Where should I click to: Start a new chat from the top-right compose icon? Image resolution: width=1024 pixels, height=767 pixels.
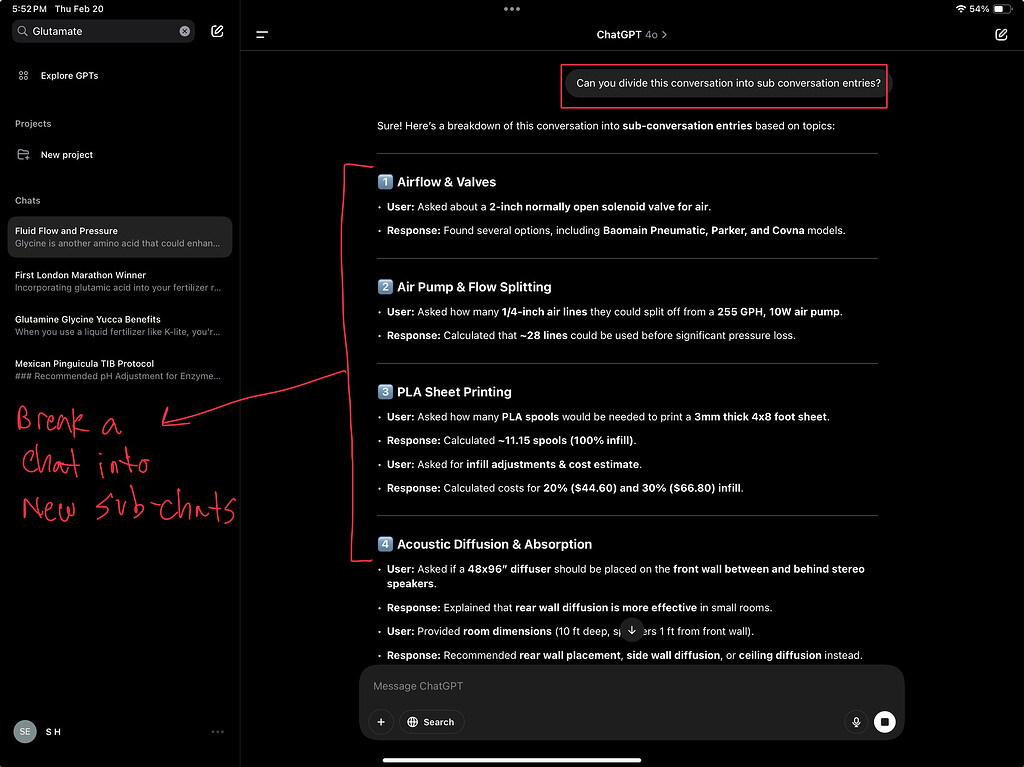point(1001,34)
